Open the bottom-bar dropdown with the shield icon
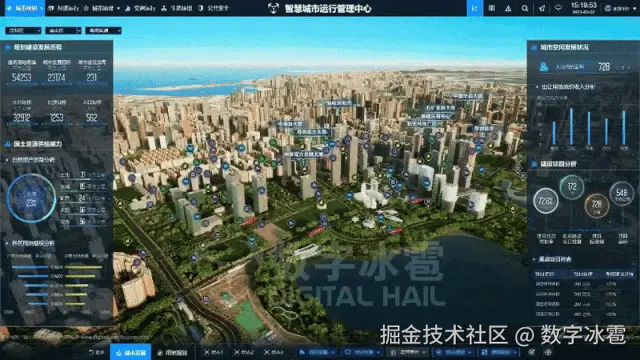The width and height of the screenshot is (640, 360). [362, 352]
